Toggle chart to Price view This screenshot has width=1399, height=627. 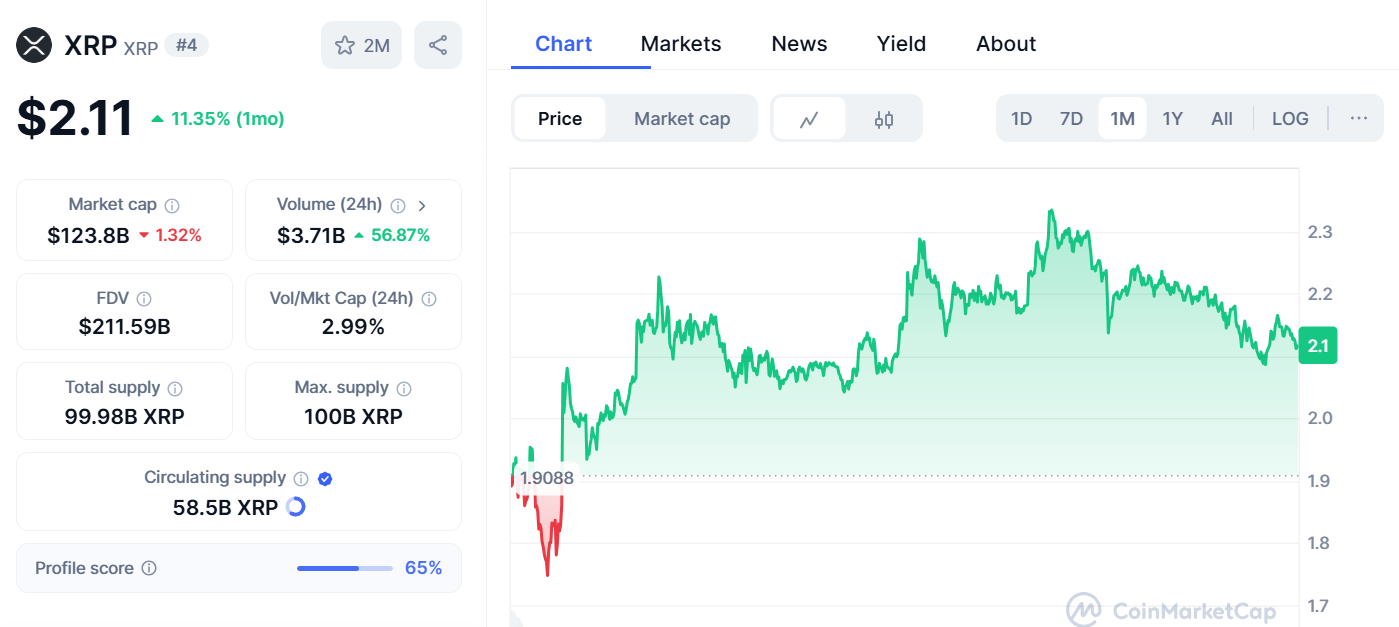click(560, 119)
